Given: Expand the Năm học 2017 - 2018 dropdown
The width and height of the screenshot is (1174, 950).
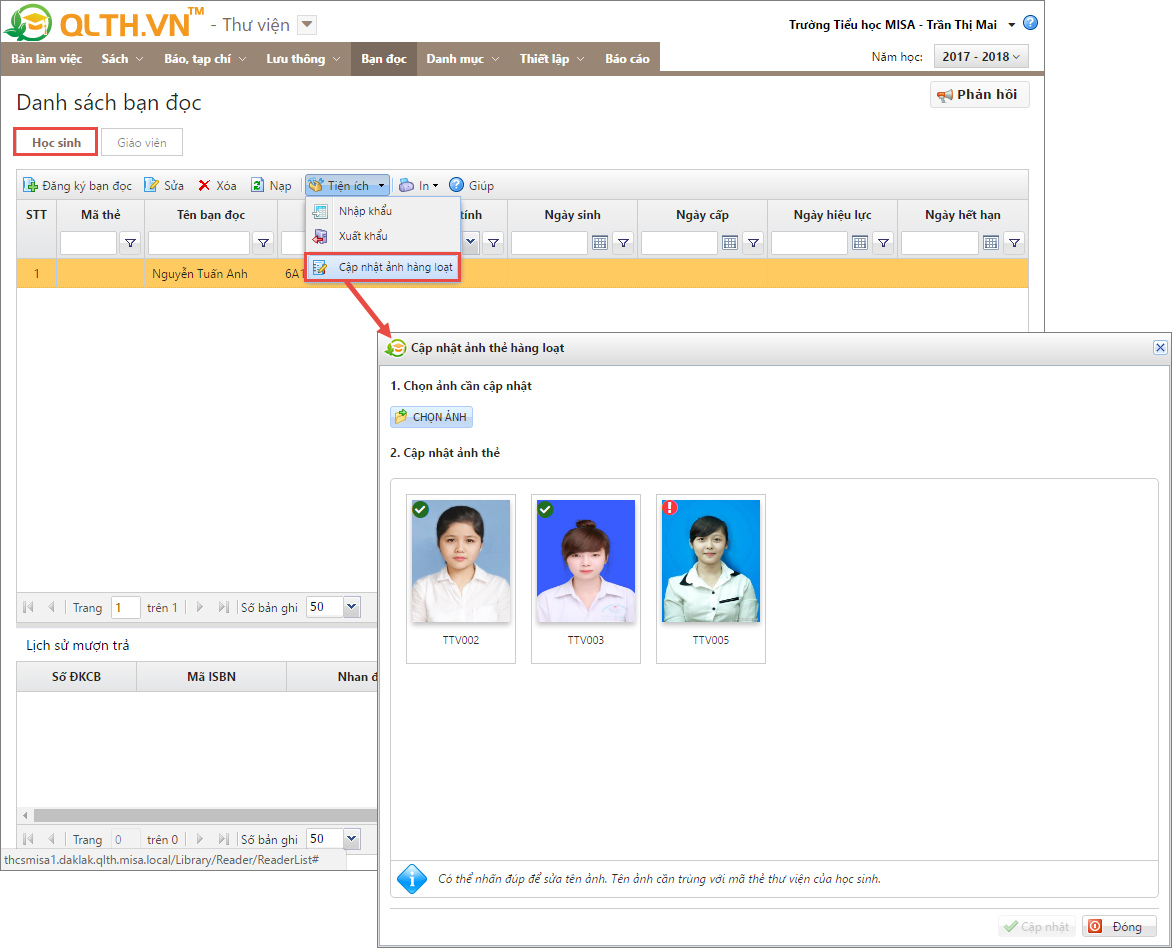Looking at the screenshot, I should click(980, 57).
